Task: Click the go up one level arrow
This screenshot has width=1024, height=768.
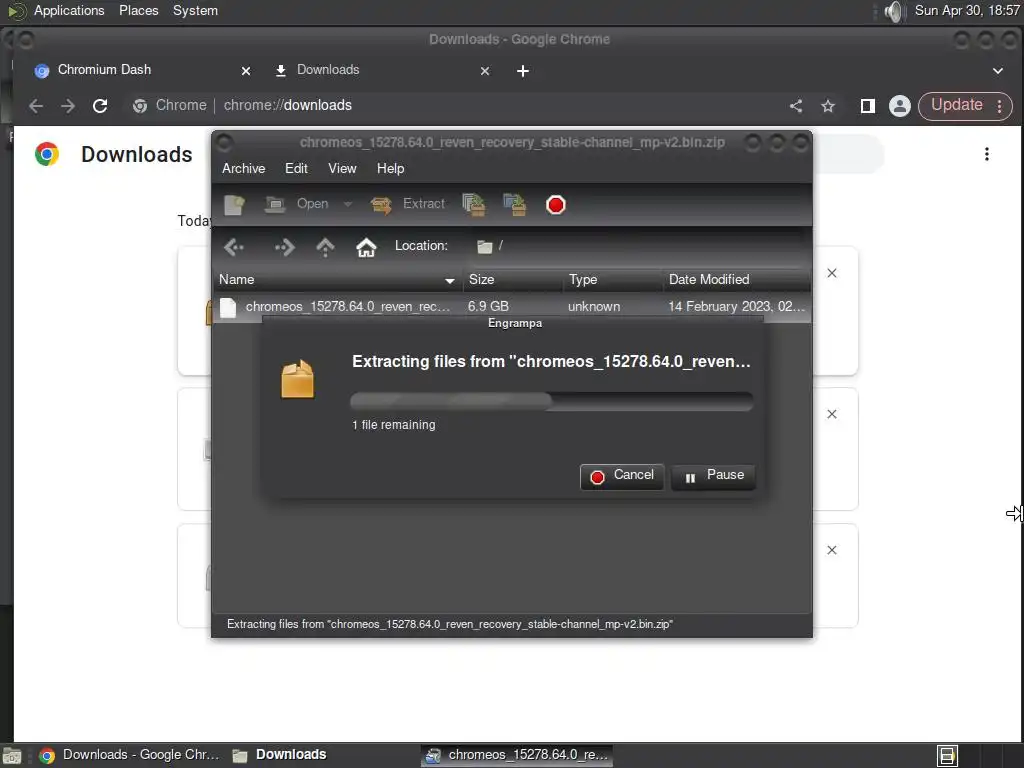Action: (x=325, y=247)
